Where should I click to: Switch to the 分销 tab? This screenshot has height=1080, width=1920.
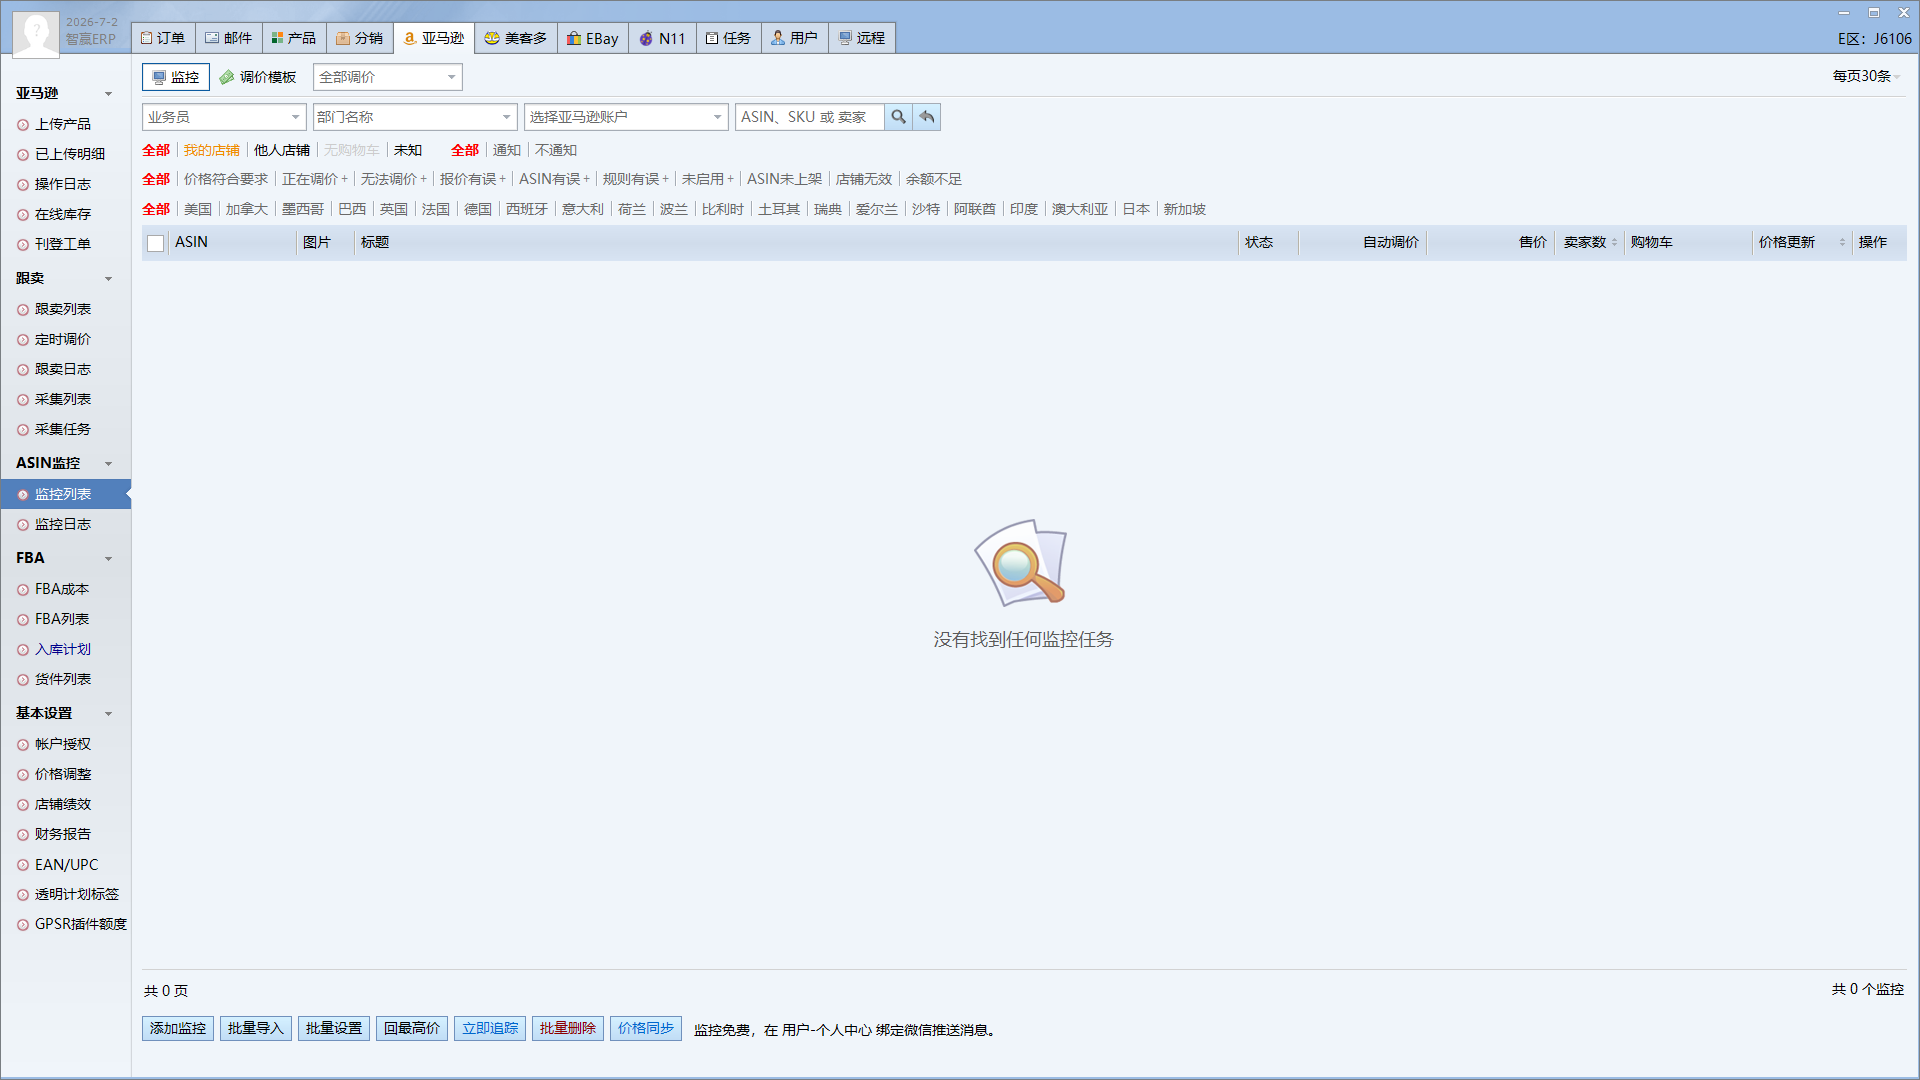point(360,38)
